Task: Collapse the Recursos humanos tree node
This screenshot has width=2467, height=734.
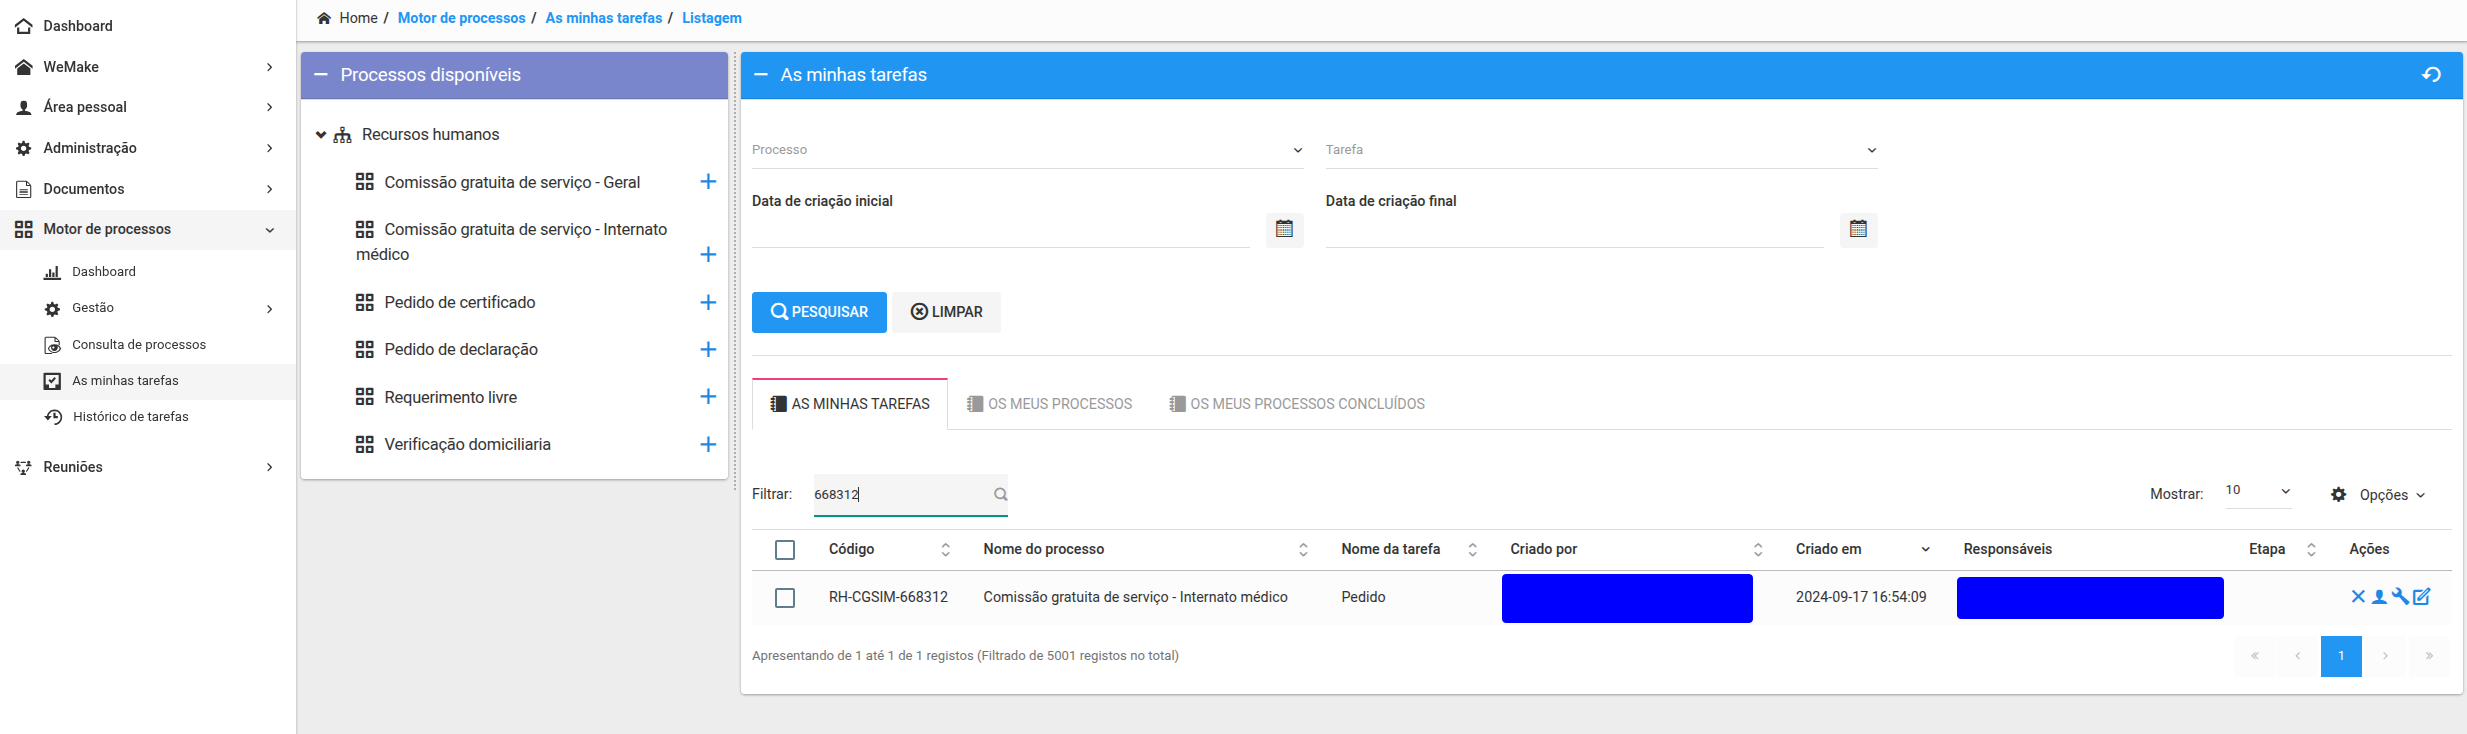Action: [321, 135]
